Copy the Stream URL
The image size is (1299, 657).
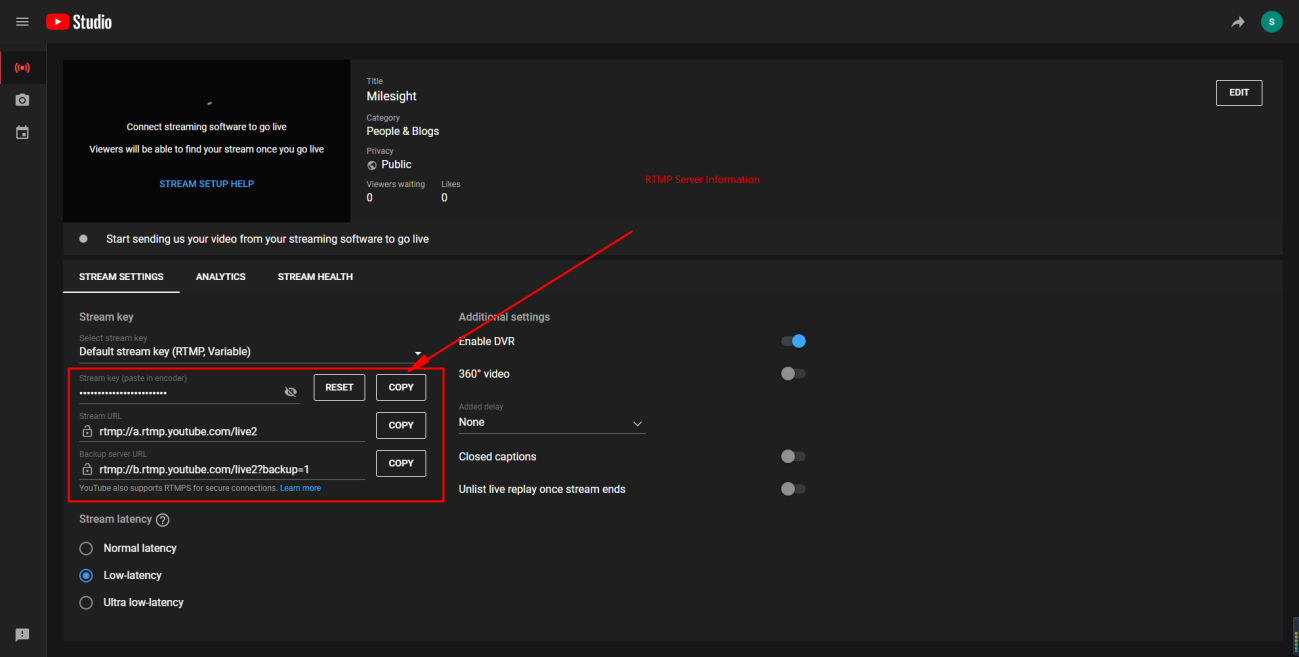pos(401,425)
